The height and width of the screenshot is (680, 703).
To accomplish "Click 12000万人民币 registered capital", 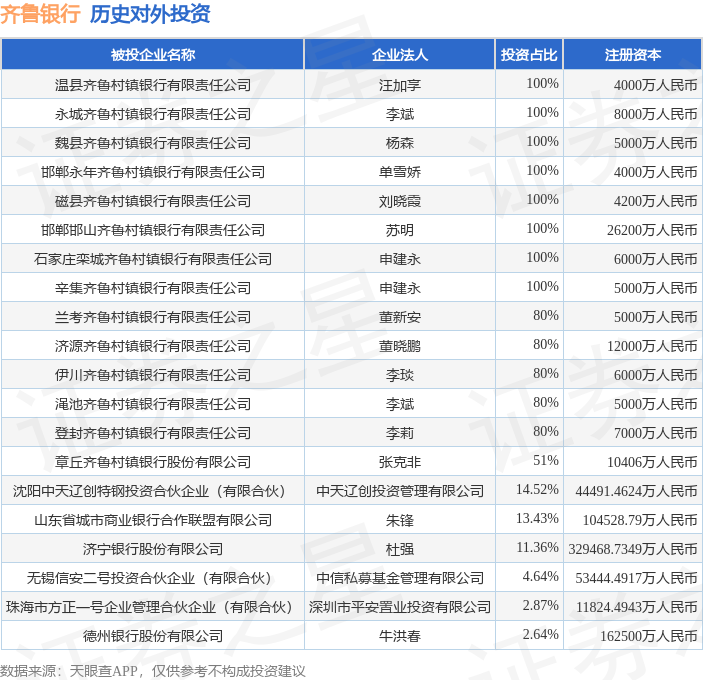I will click(652, 346).
